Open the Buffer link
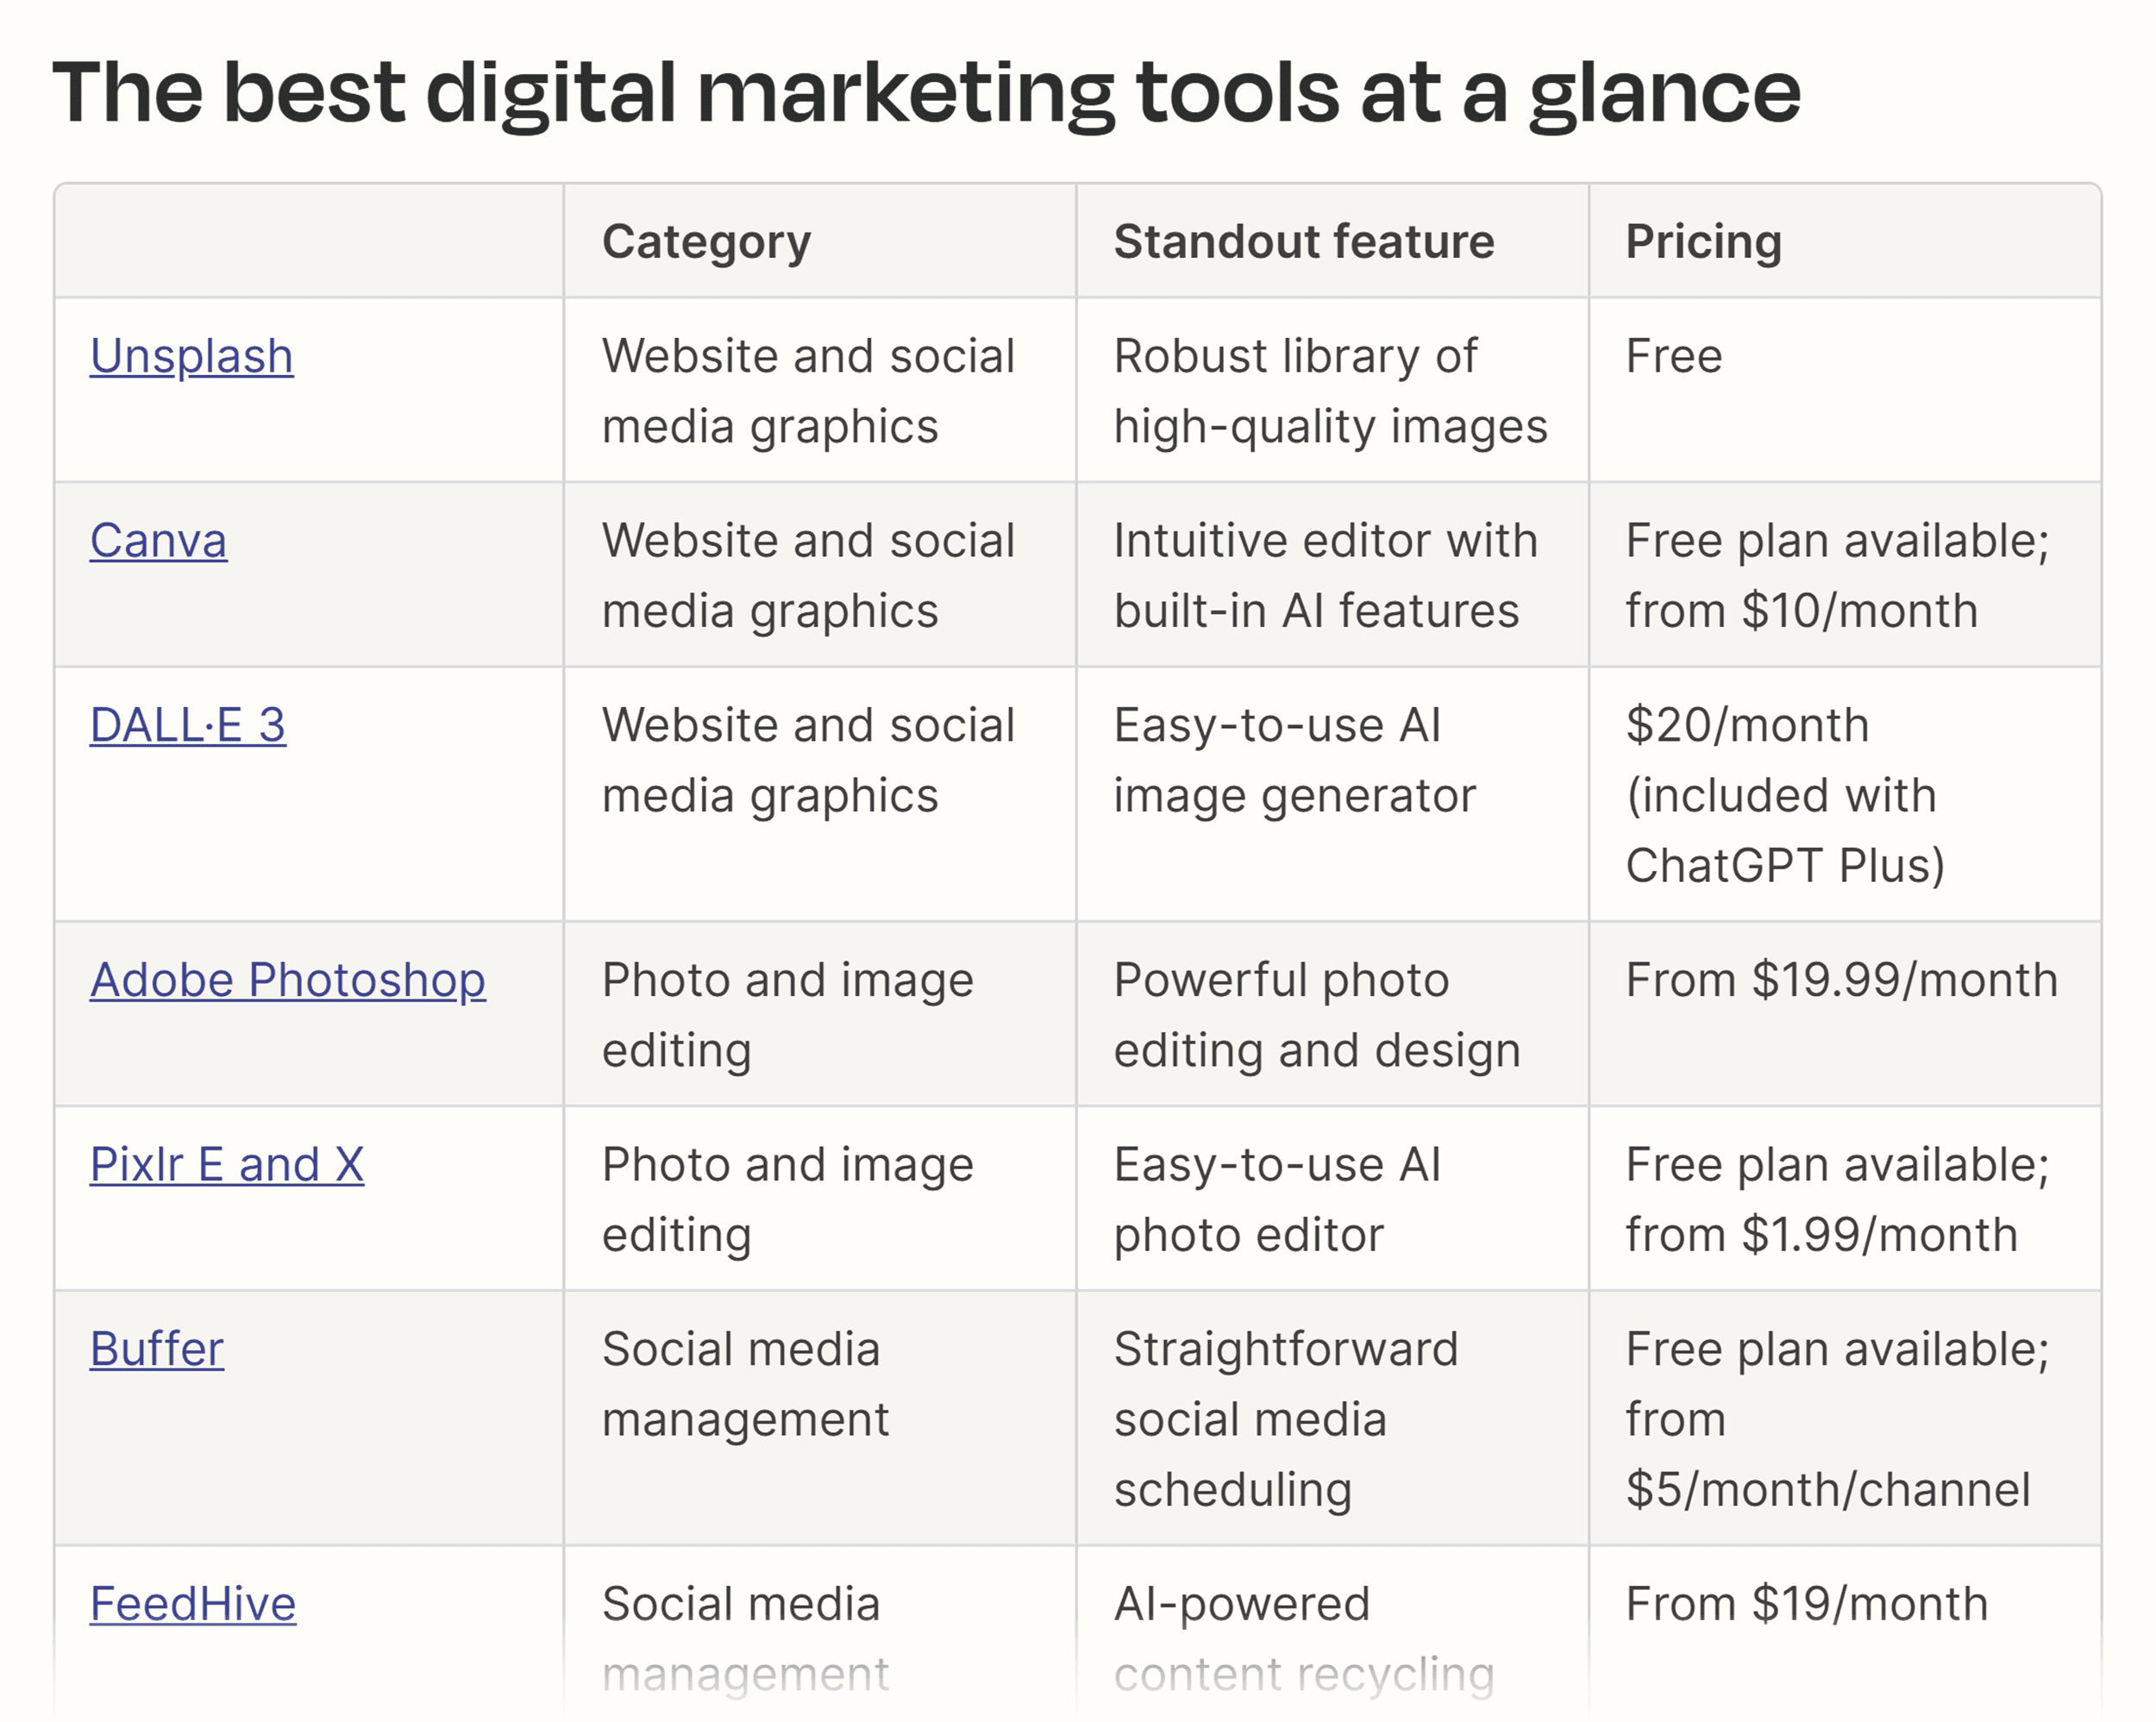Screen dimensions: 2156x1722 click(x=156, y=1349)
